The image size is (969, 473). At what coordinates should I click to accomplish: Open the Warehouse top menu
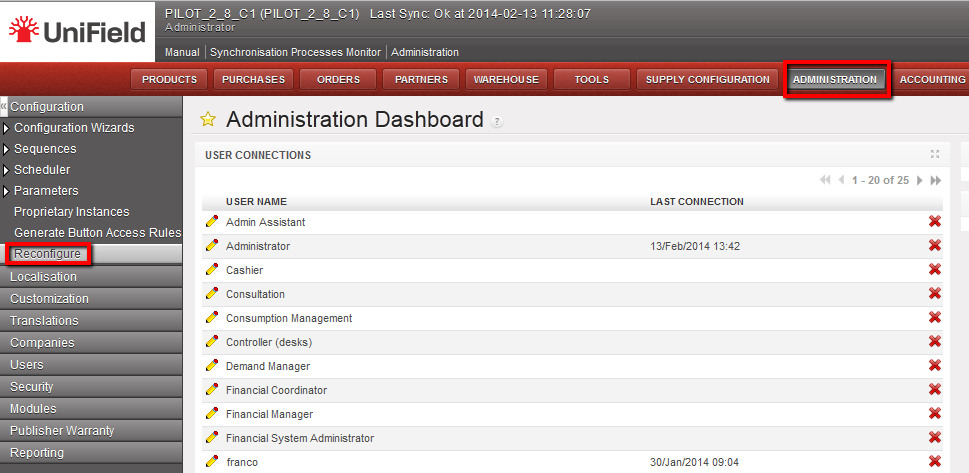505,80
